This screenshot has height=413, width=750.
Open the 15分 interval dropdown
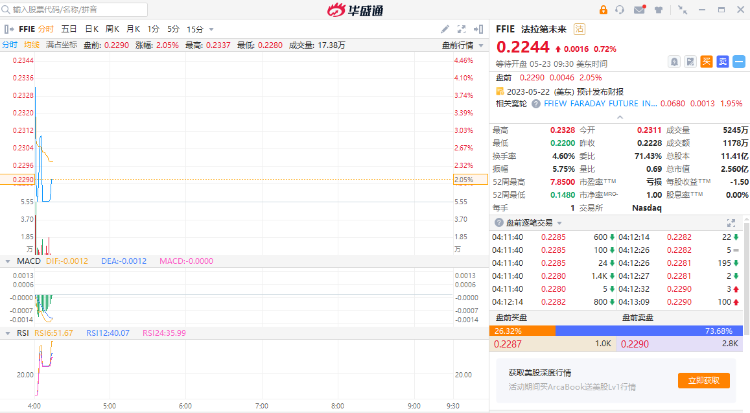pyautogui.click(x=197, y=29)
